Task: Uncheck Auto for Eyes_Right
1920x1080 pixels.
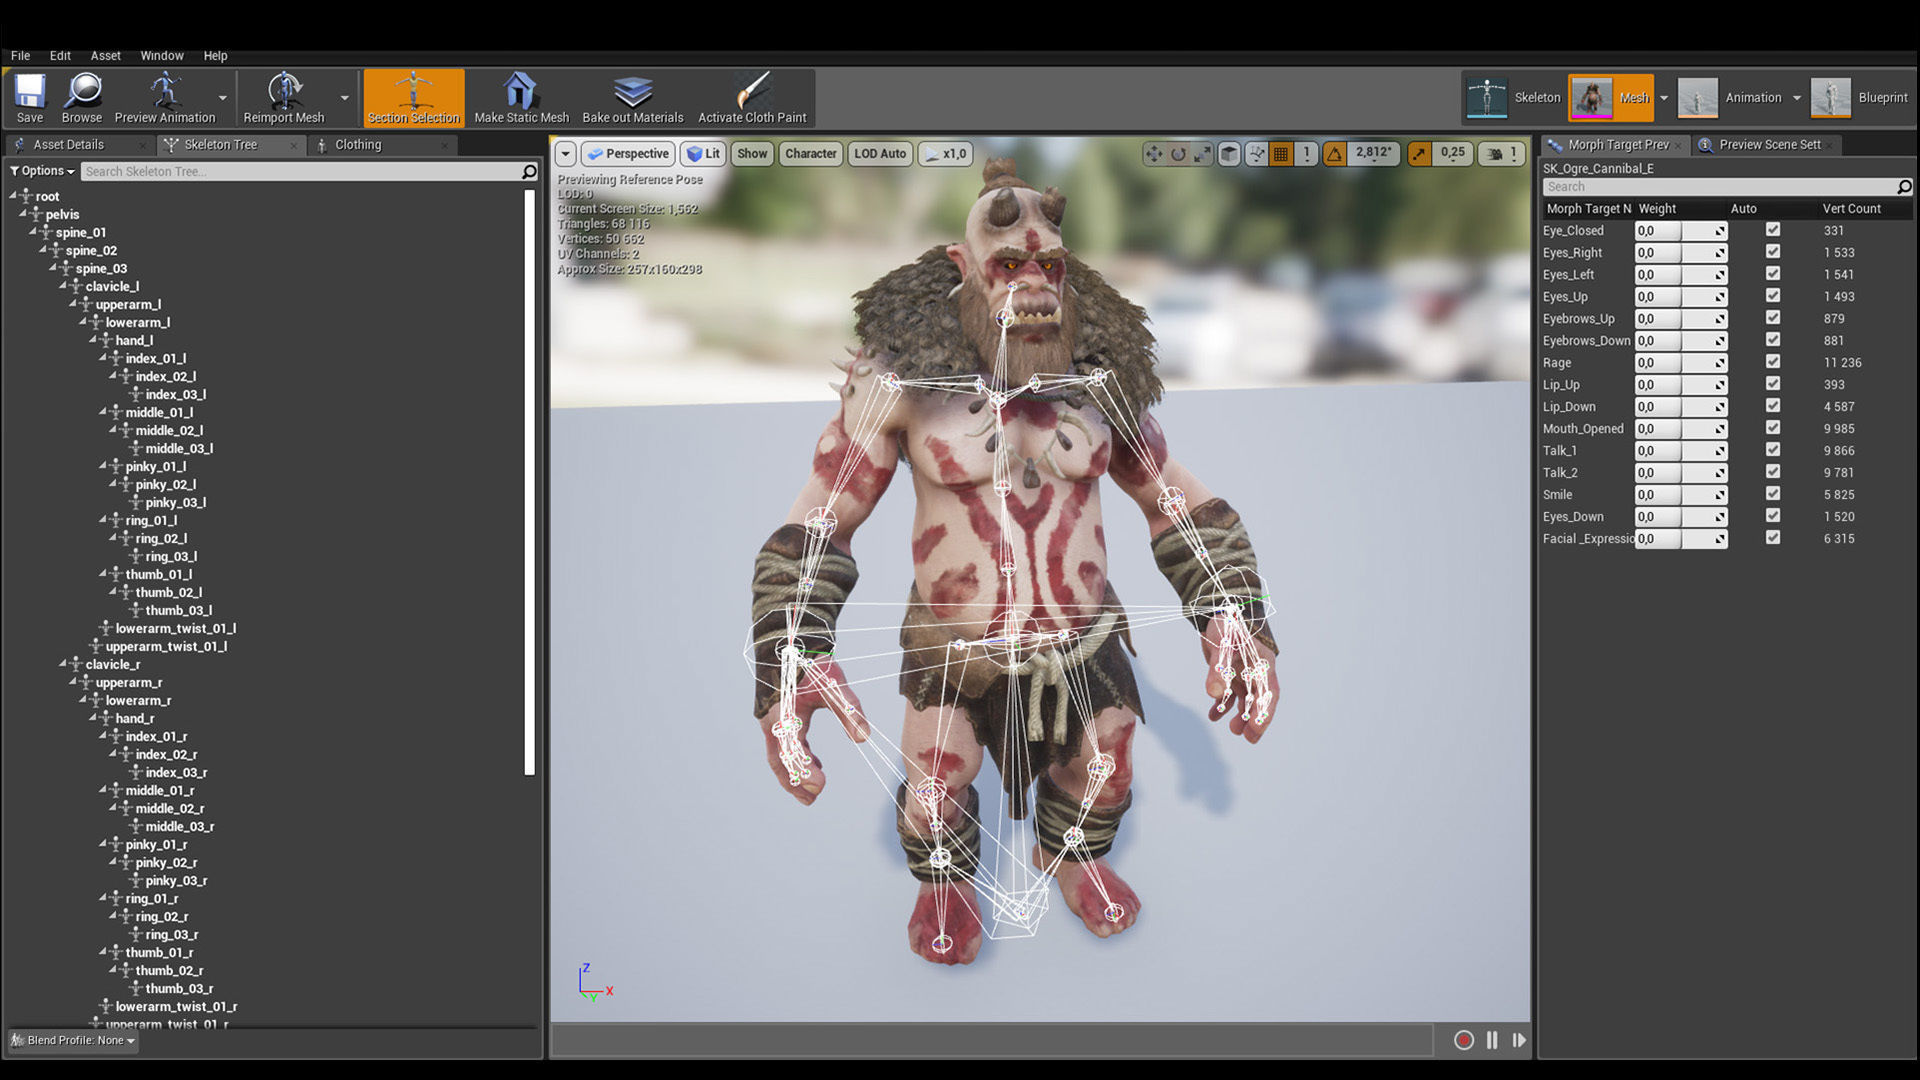Action: [1773, 252]
